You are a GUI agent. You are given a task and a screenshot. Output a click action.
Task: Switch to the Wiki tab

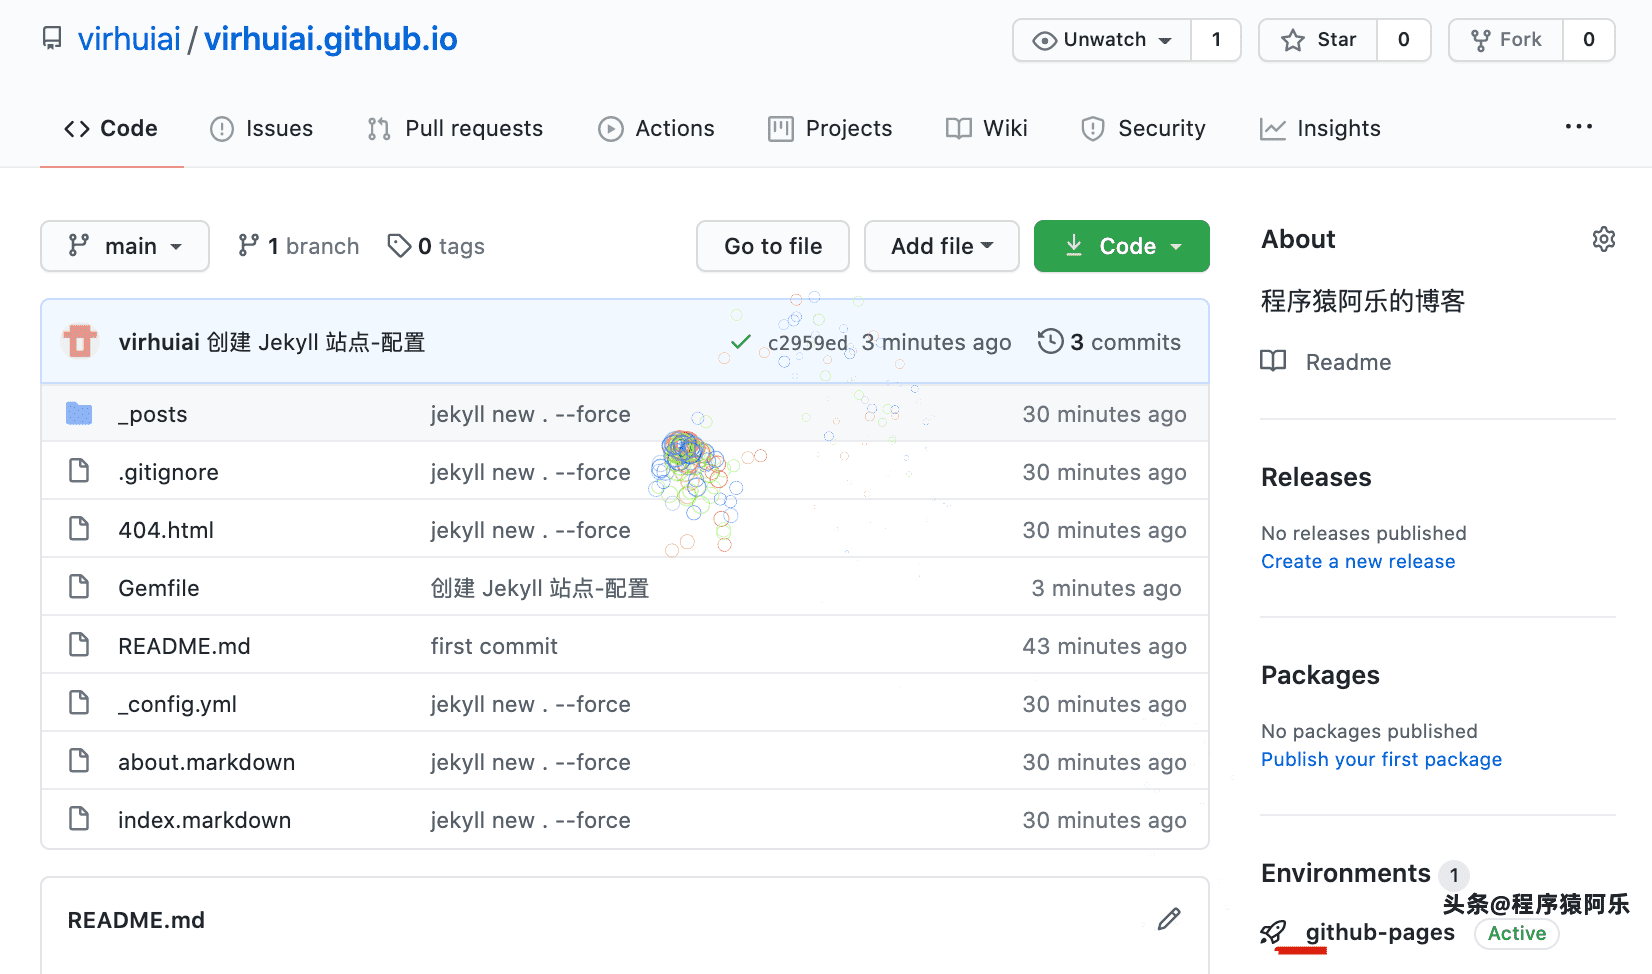click(987, 128)
